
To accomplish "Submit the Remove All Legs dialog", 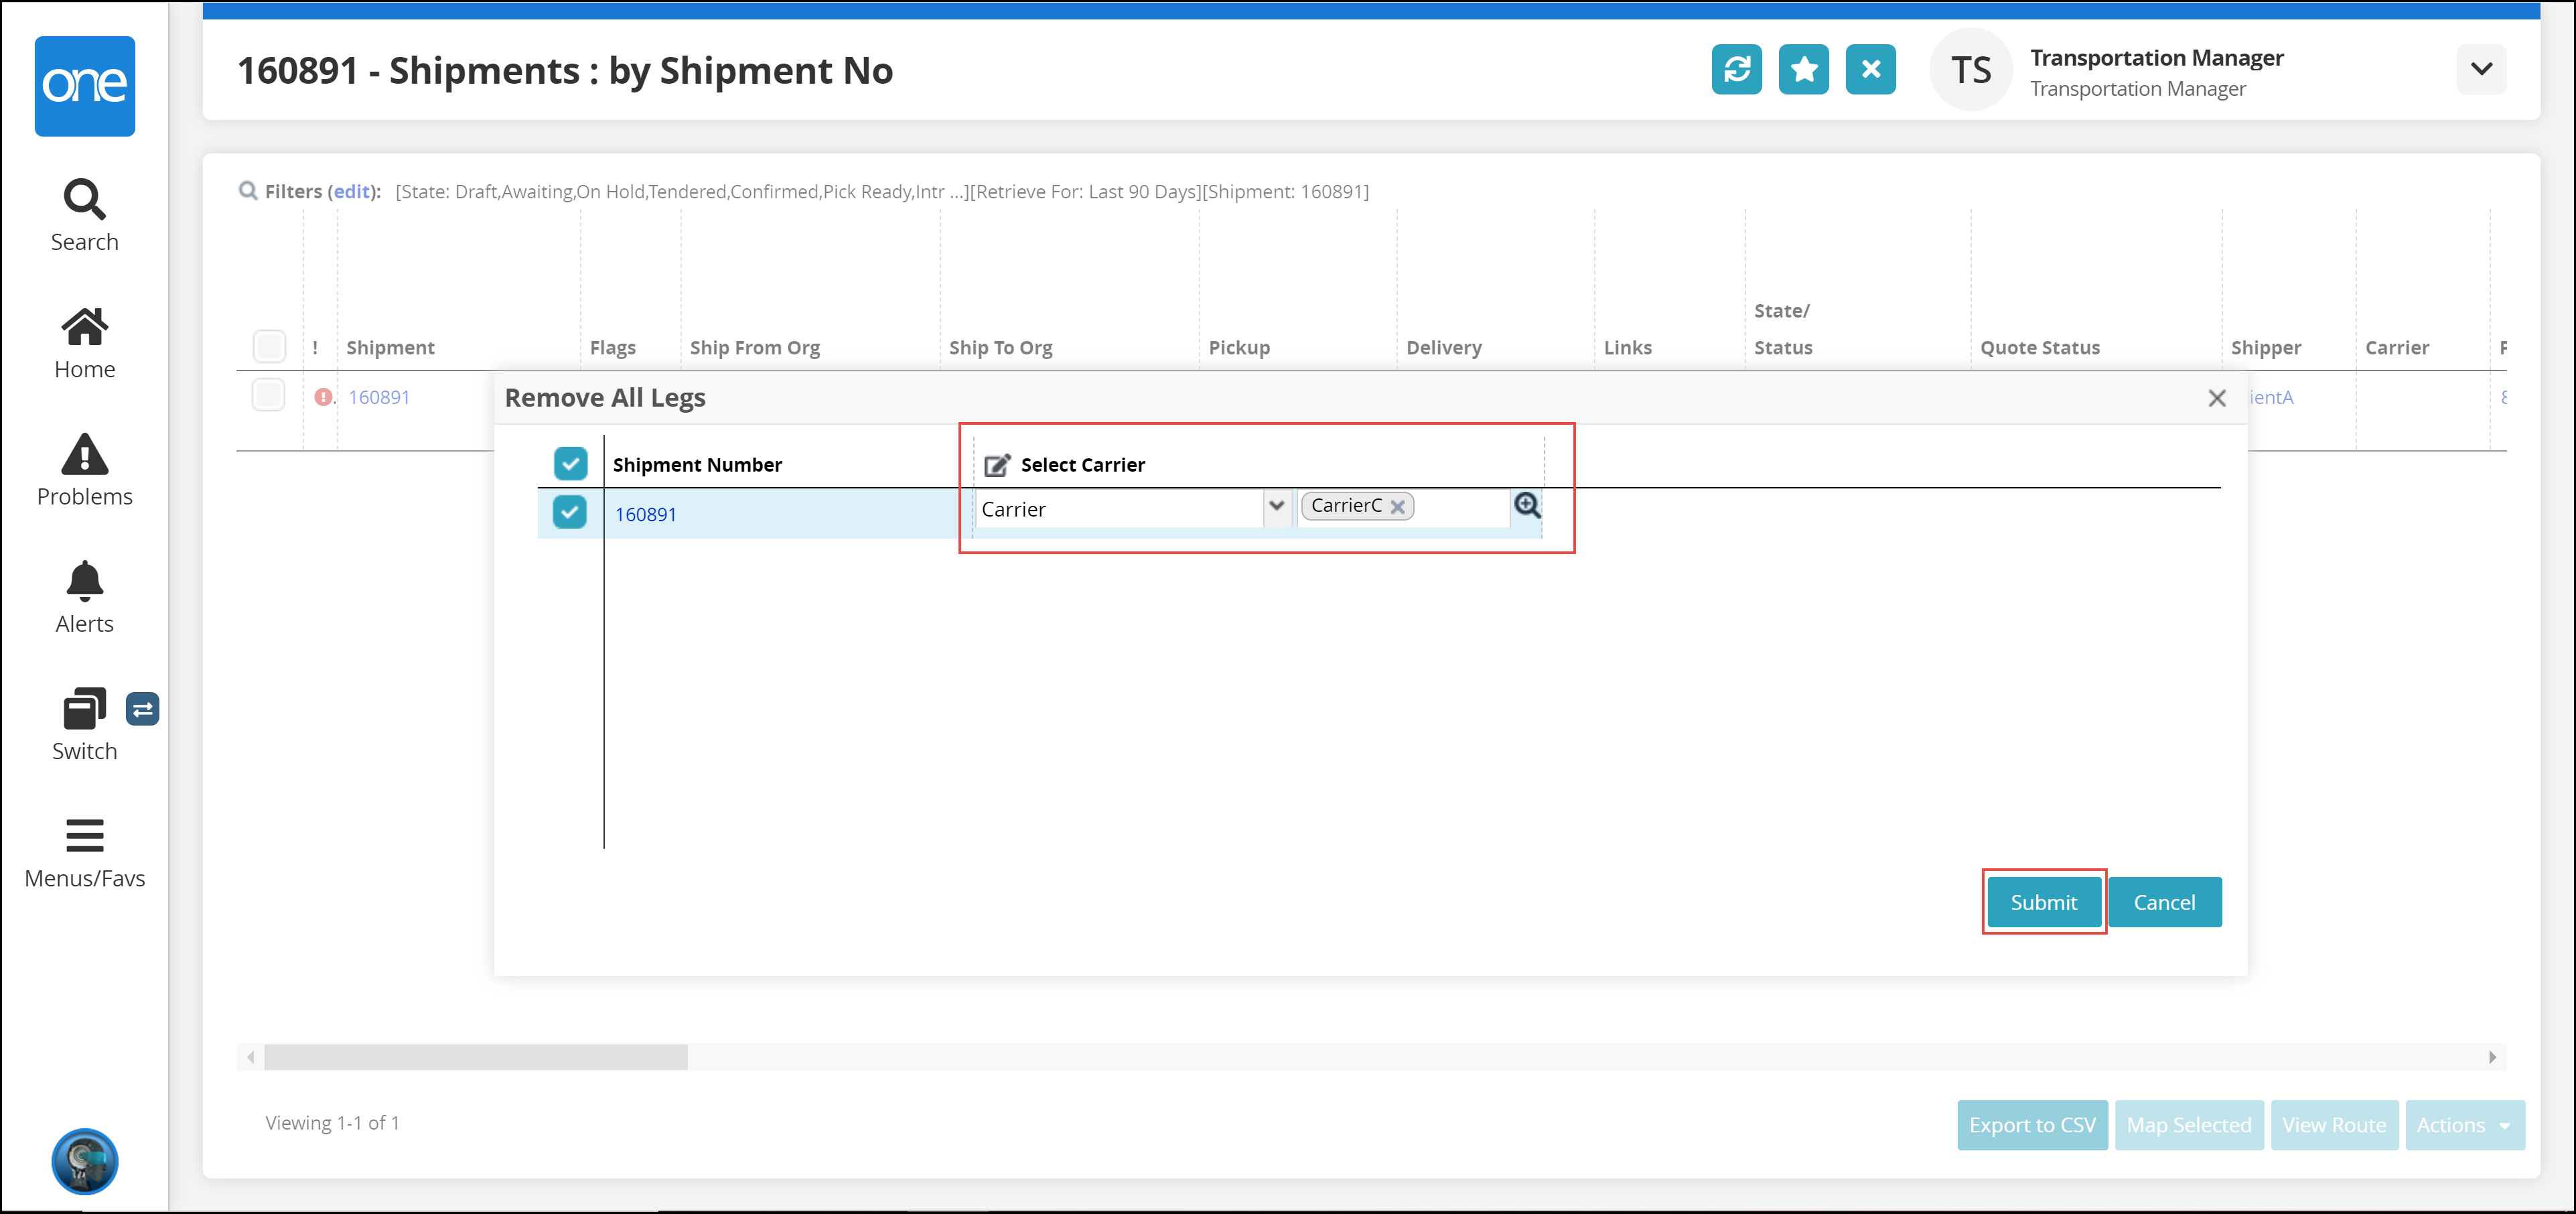I will [2044, 902].
